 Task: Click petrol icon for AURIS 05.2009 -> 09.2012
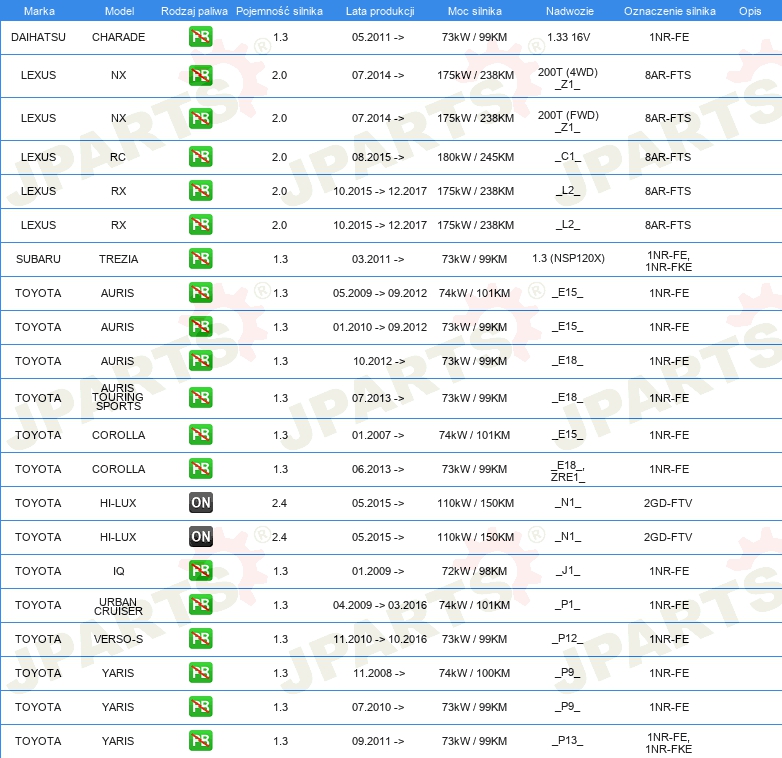click(x=200, y=292)
